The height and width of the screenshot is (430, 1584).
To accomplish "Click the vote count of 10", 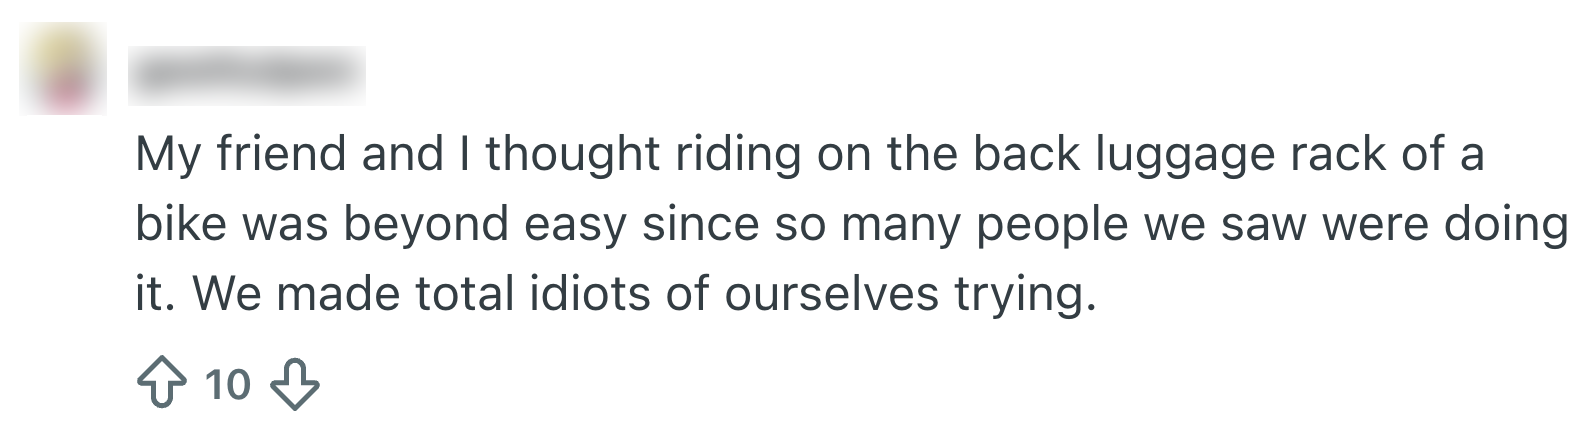I will [227, 384].
